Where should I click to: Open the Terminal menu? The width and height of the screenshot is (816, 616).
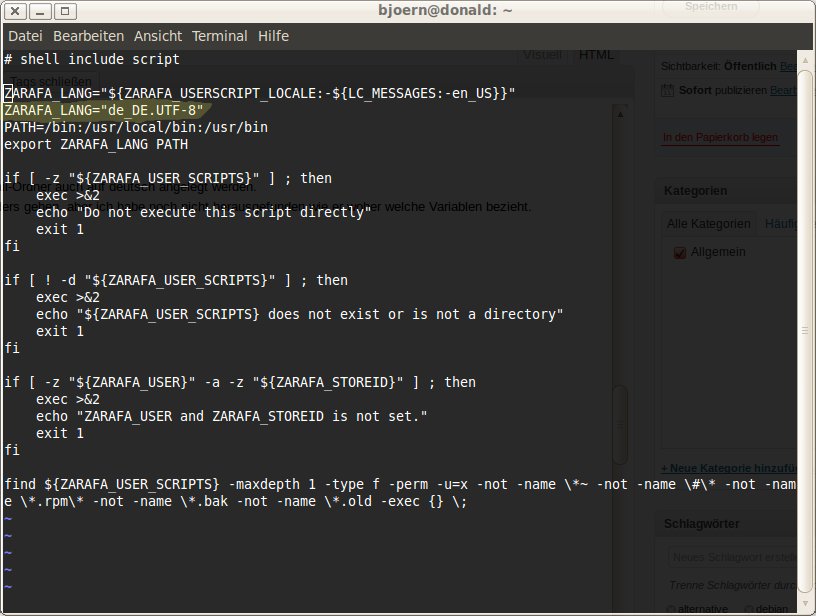point(219,36)
